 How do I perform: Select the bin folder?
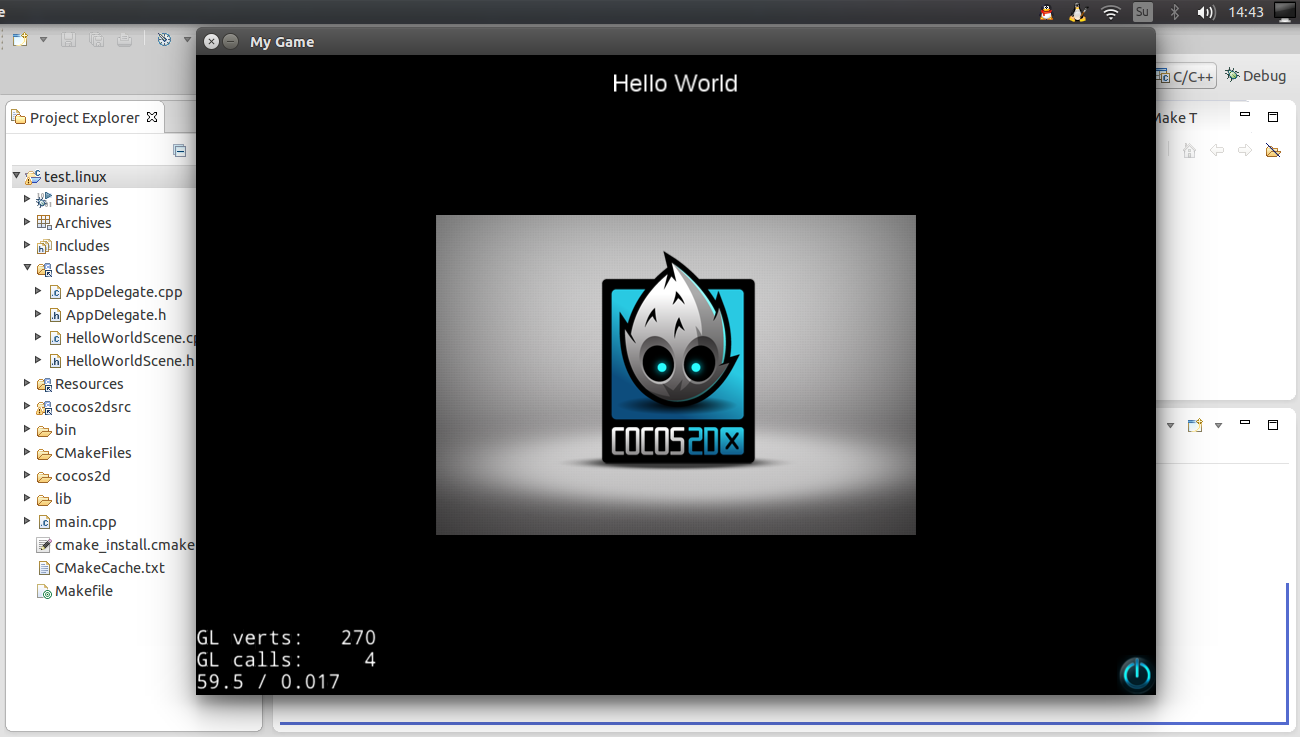pos(65,430)
